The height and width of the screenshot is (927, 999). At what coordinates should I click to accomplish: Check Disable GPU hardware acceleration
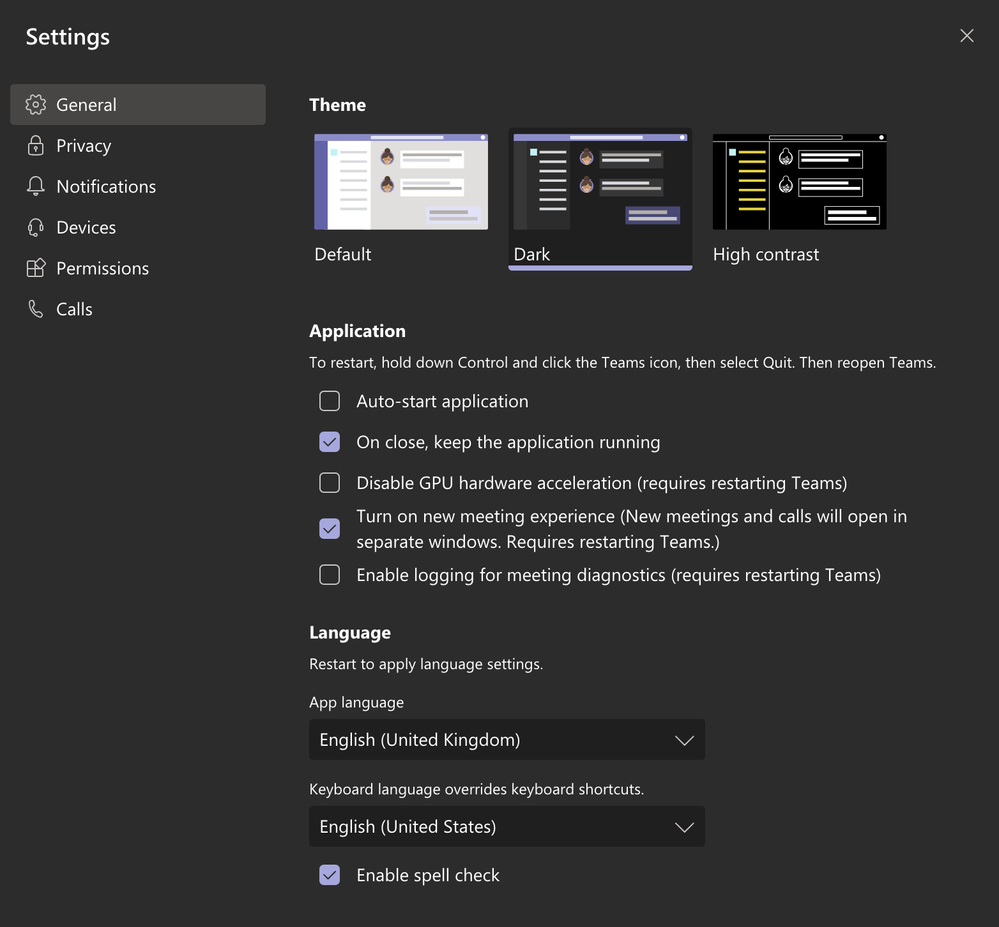coord(329,484)
